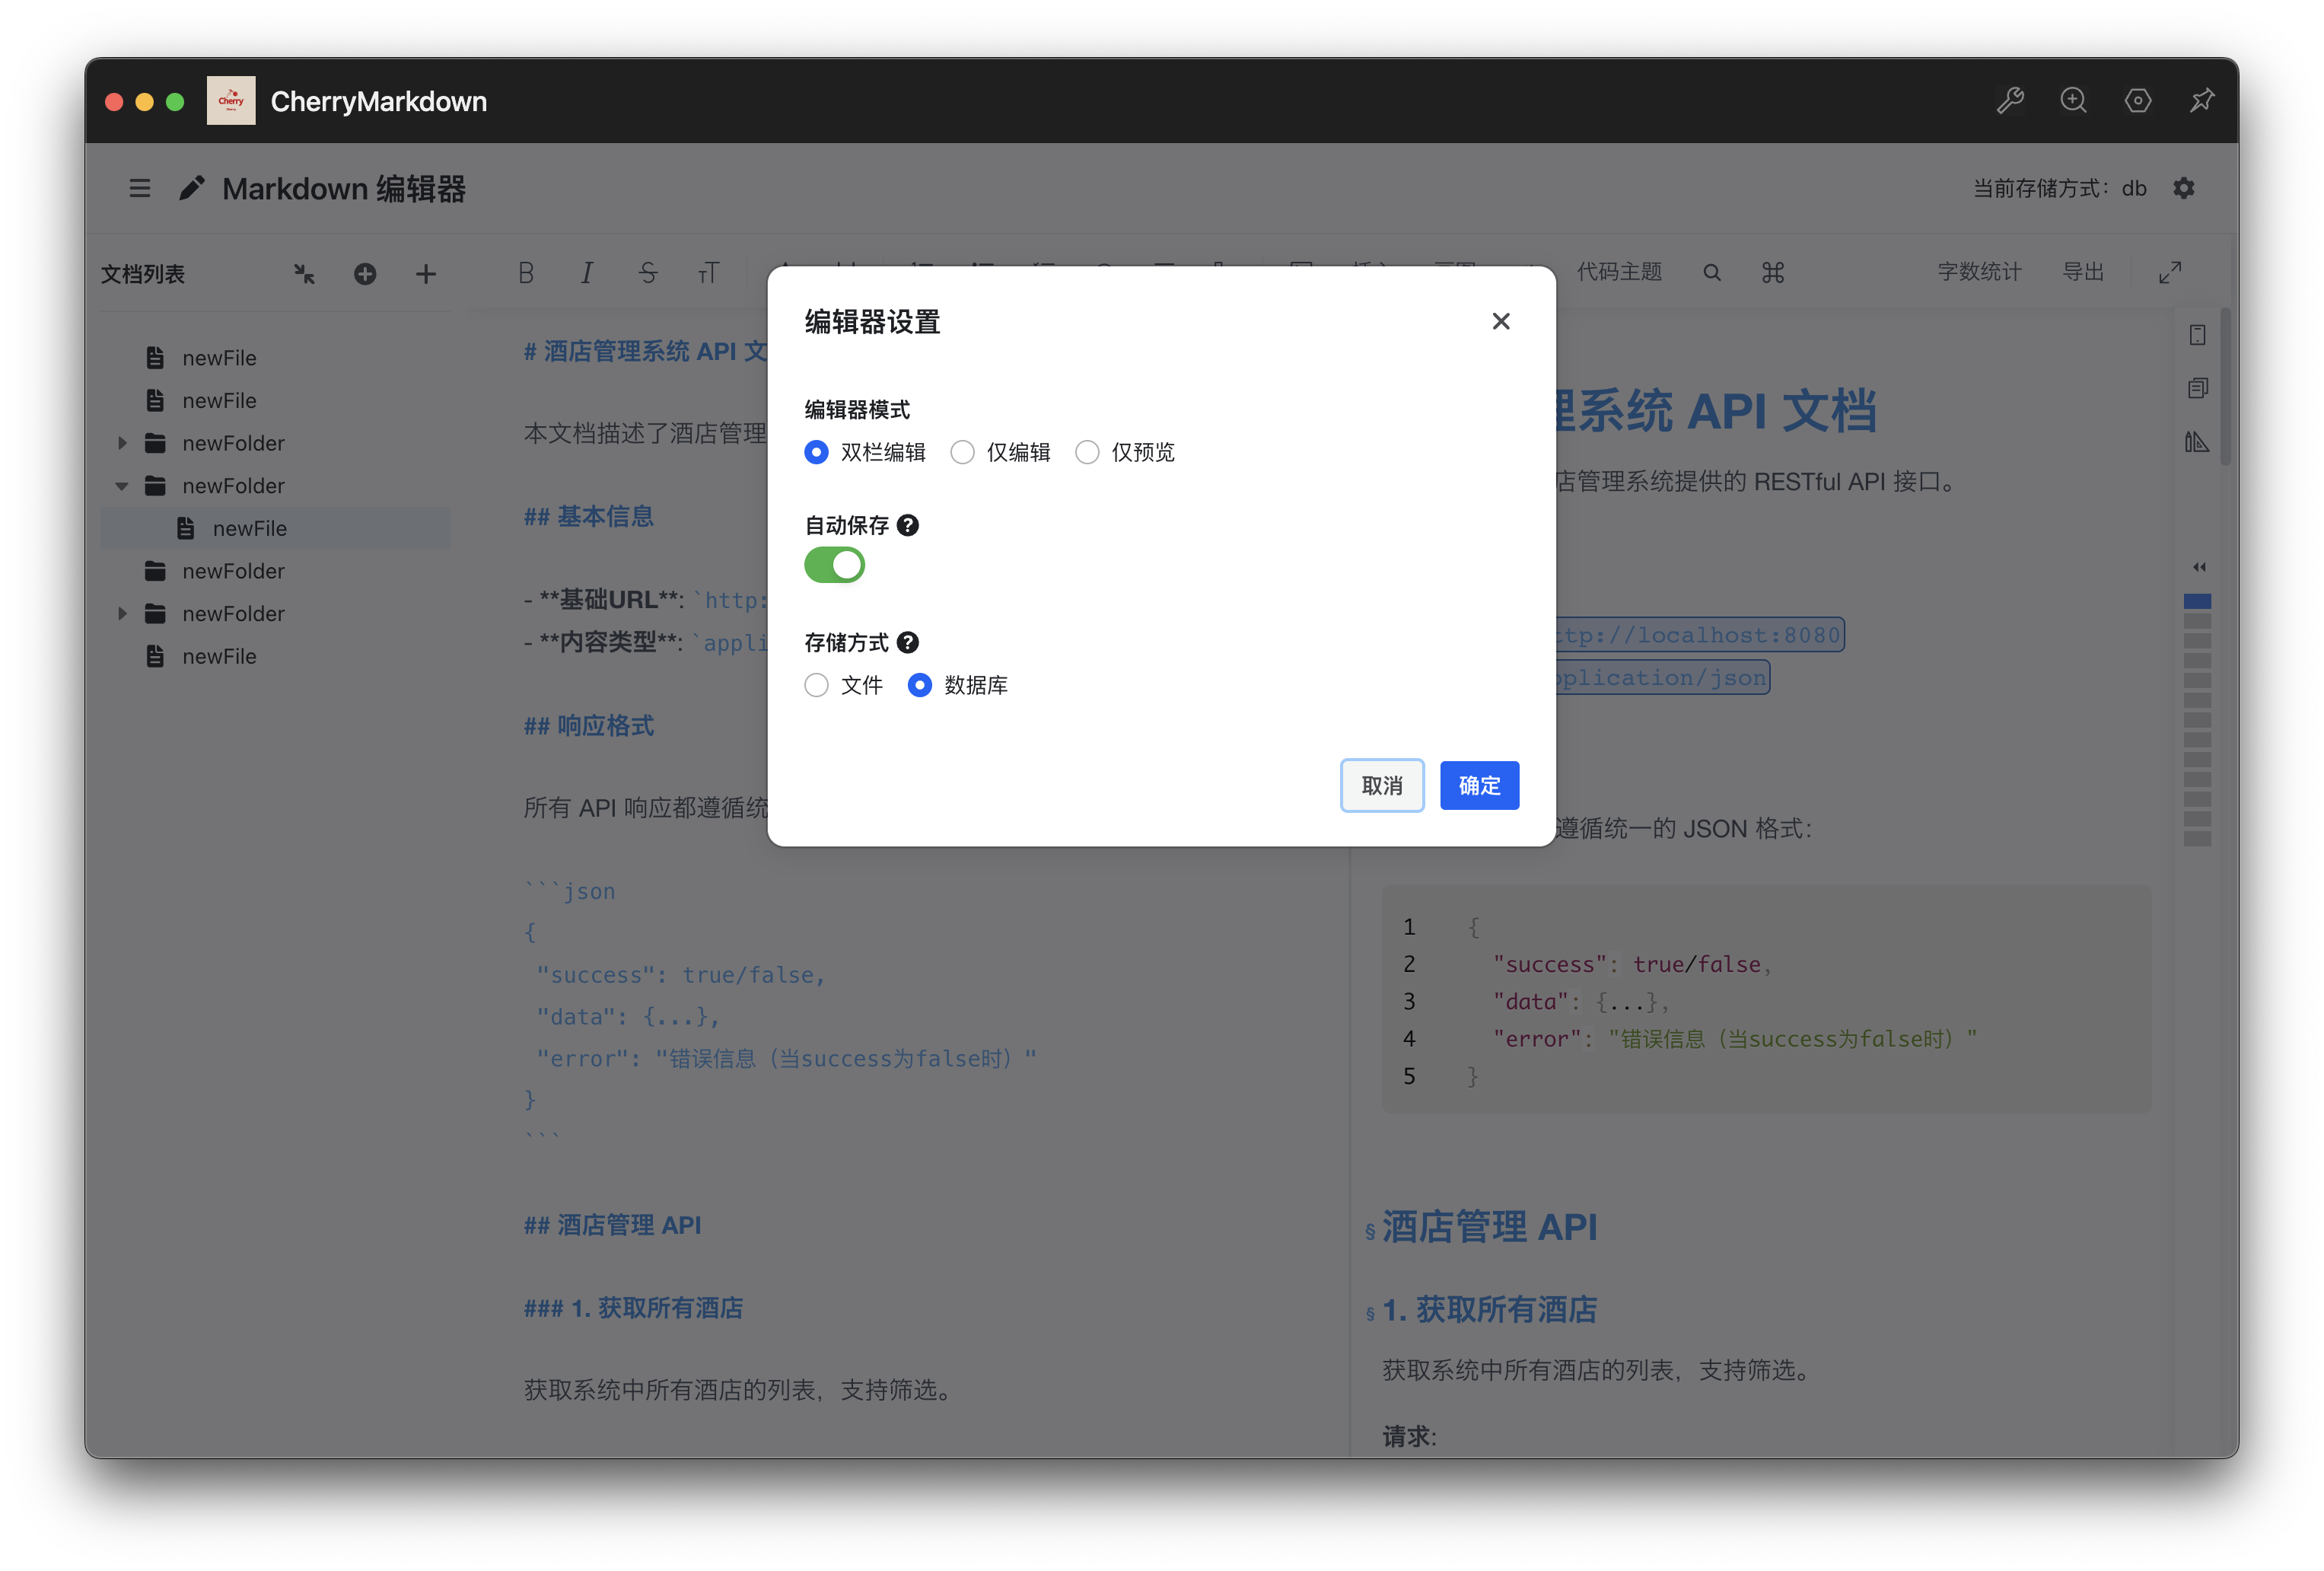Enter fullscreen with the expand arrows icon
Image resolution: width=2324 pixels, height=1571 pixels.
pyautogui.click(x=2170, y=273)
